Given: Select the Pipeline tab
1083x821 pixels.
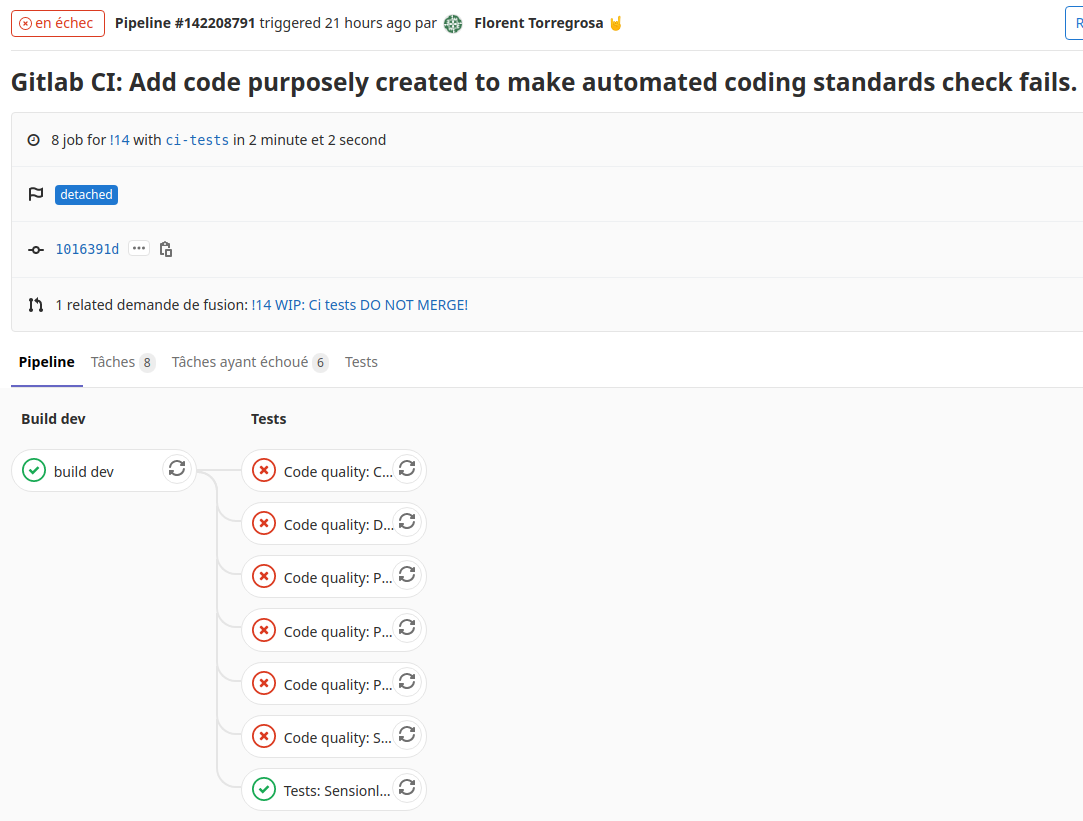Looking at the screenshot, I should click(46, 362).
